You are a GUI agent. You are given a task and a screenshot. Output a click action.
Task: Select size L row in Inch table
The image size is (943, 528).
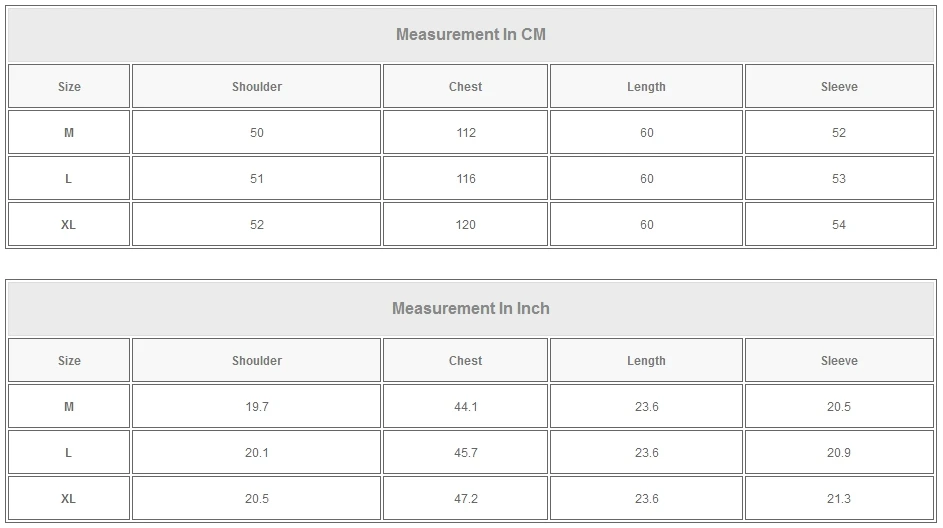click(x=69, y=453)
